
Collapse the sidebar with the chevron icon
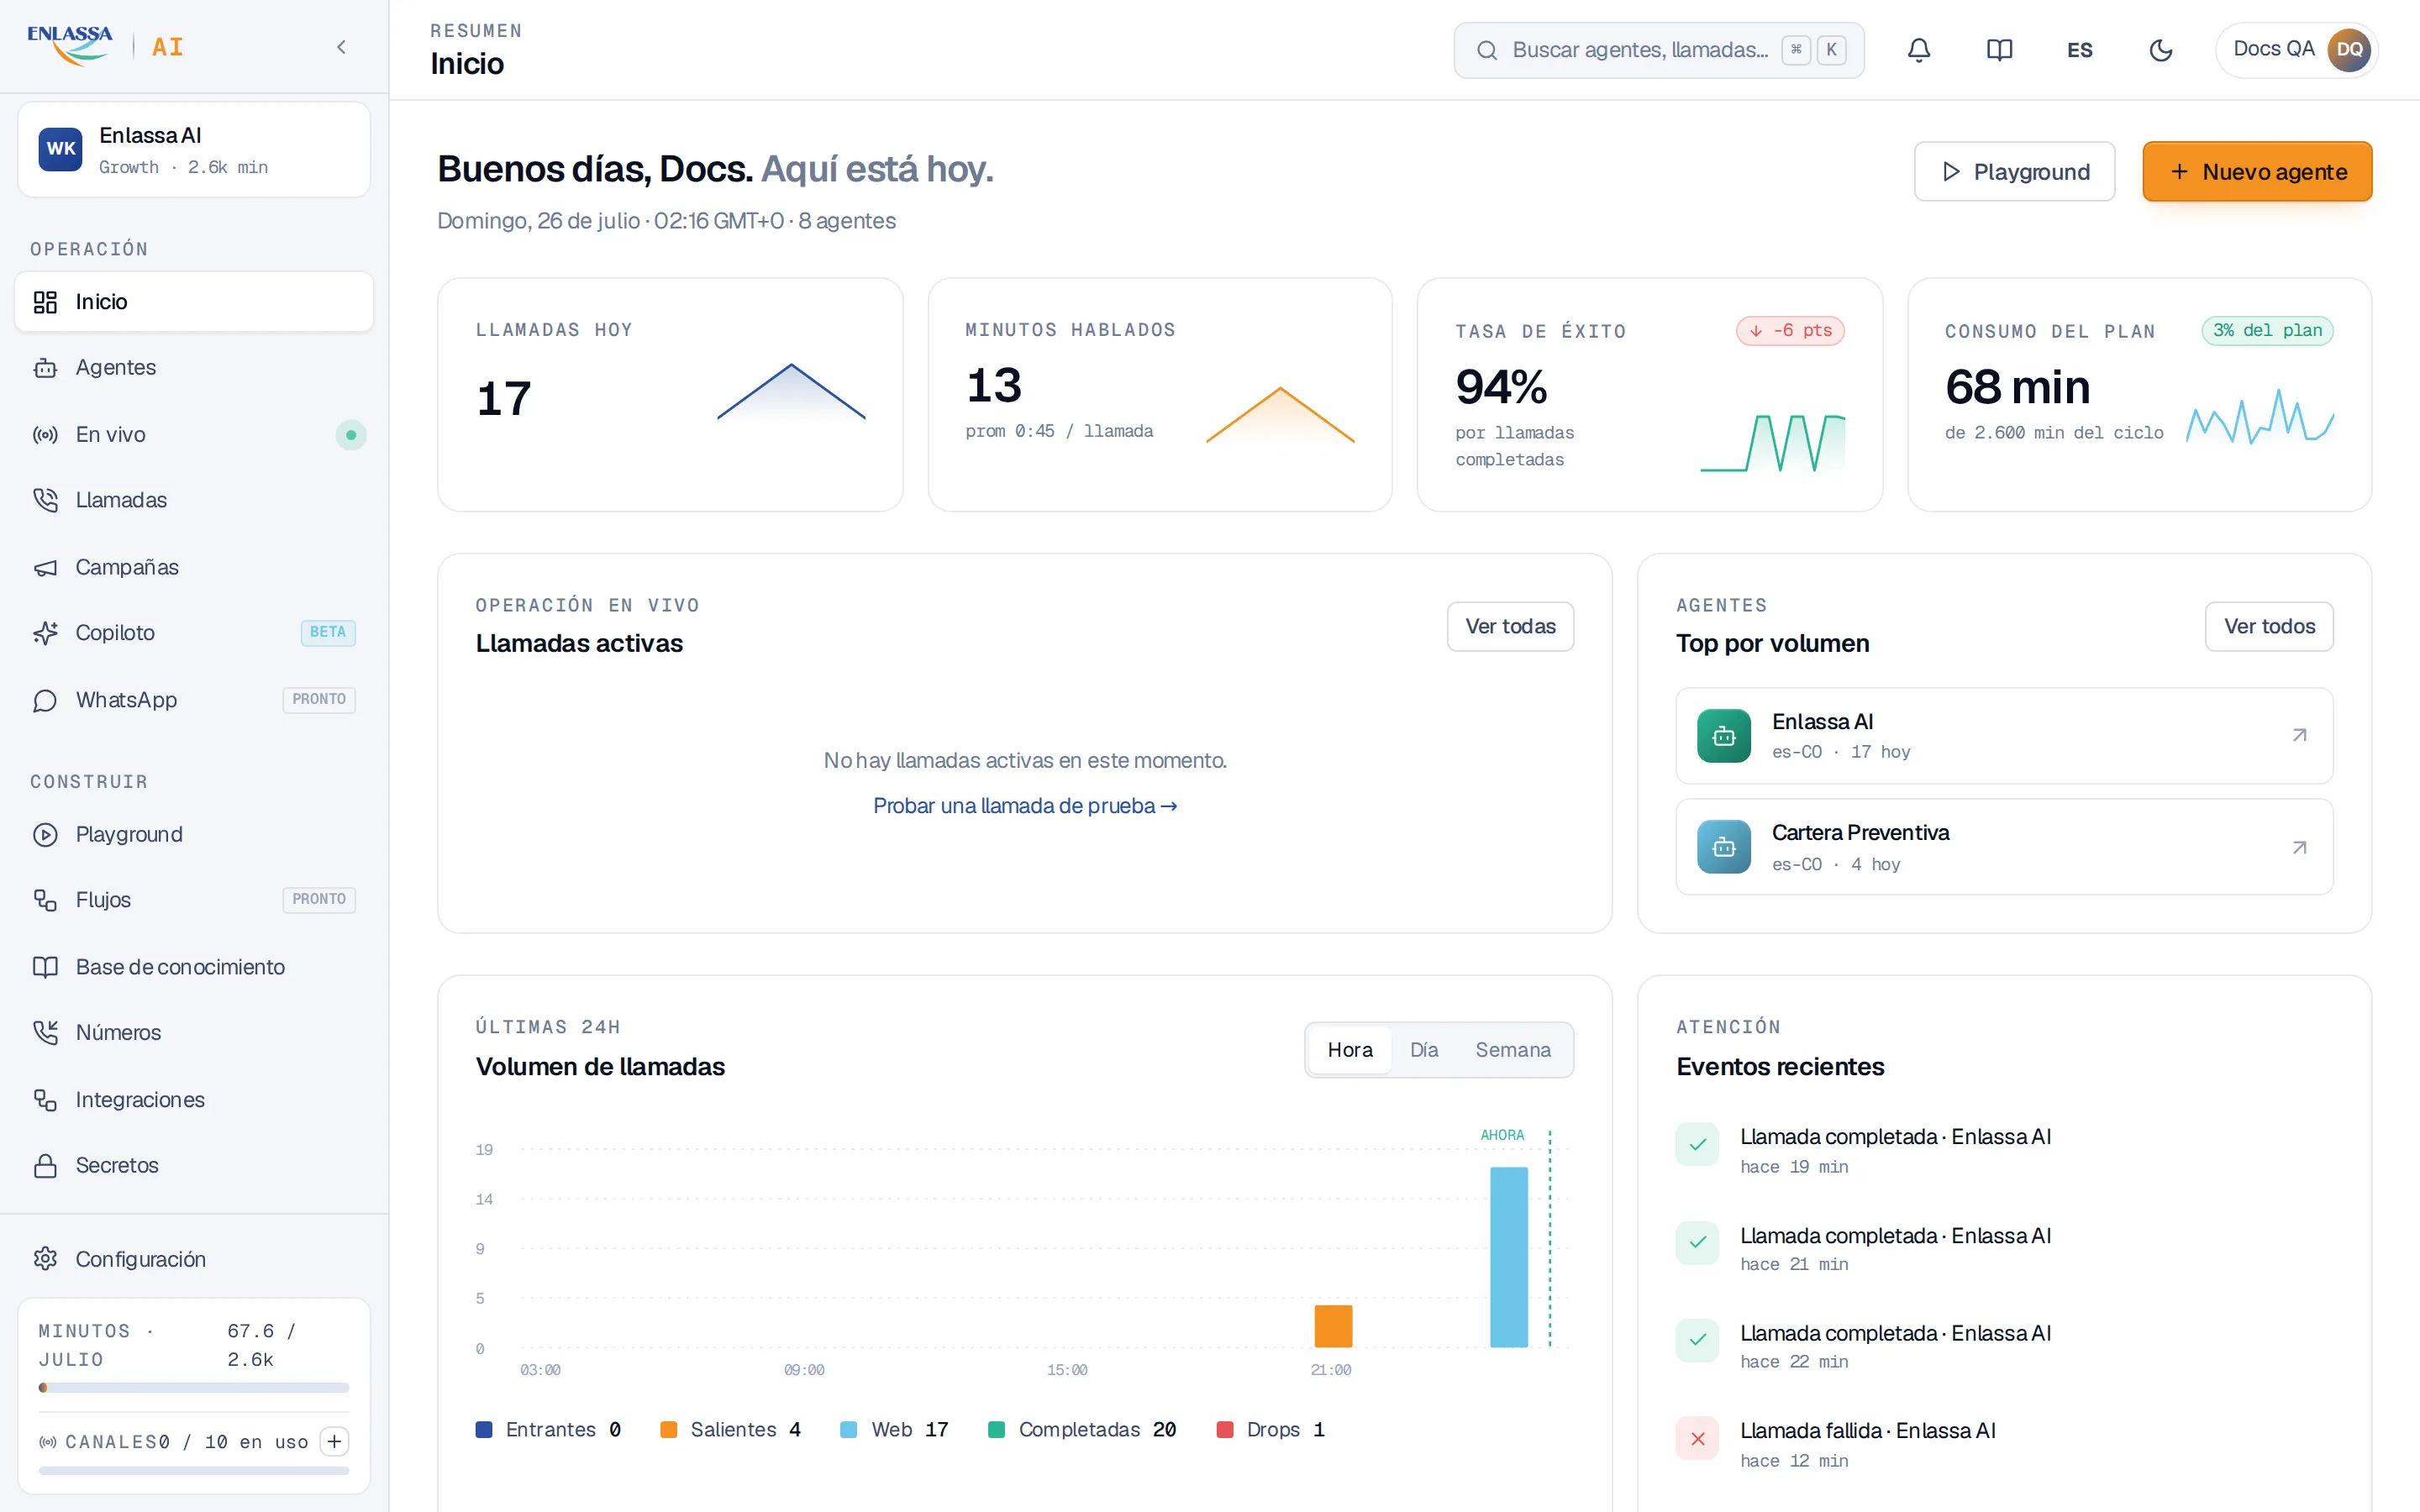341,47
